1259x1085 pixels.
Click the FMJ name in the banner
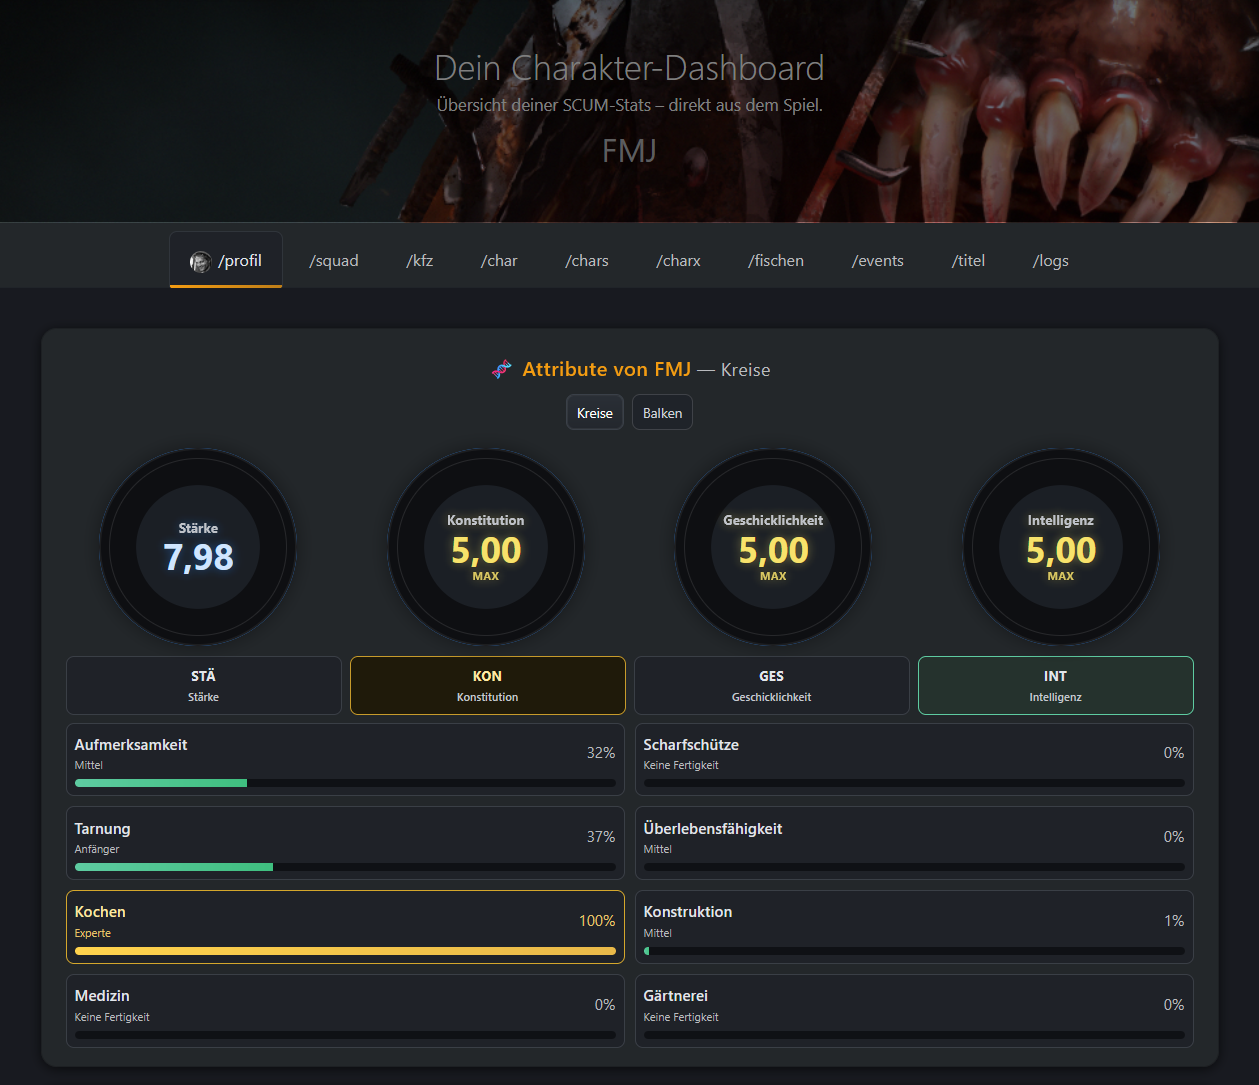pyautogui.click(x=629, y=151)
